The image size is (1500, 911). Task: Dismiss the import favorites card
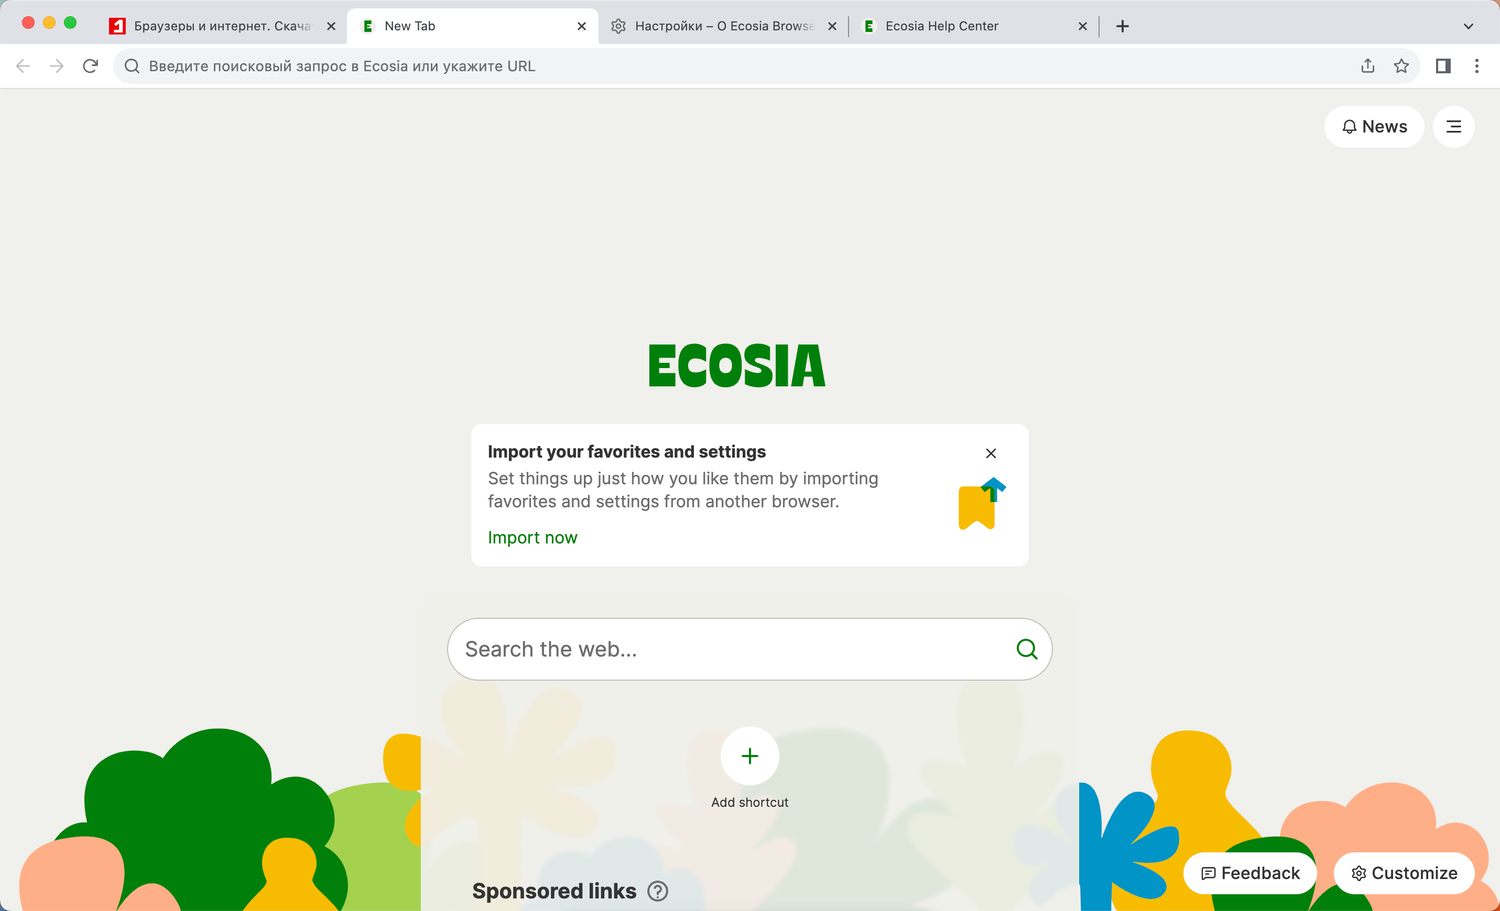(991, 453)
